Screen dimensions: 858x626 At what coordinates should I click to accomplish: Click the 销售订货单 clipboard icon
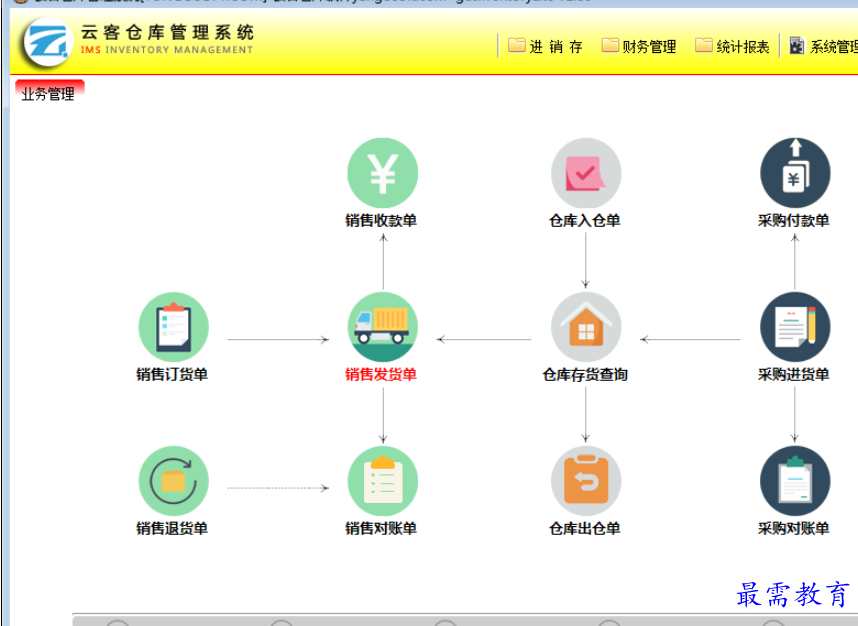pos(173,325)
